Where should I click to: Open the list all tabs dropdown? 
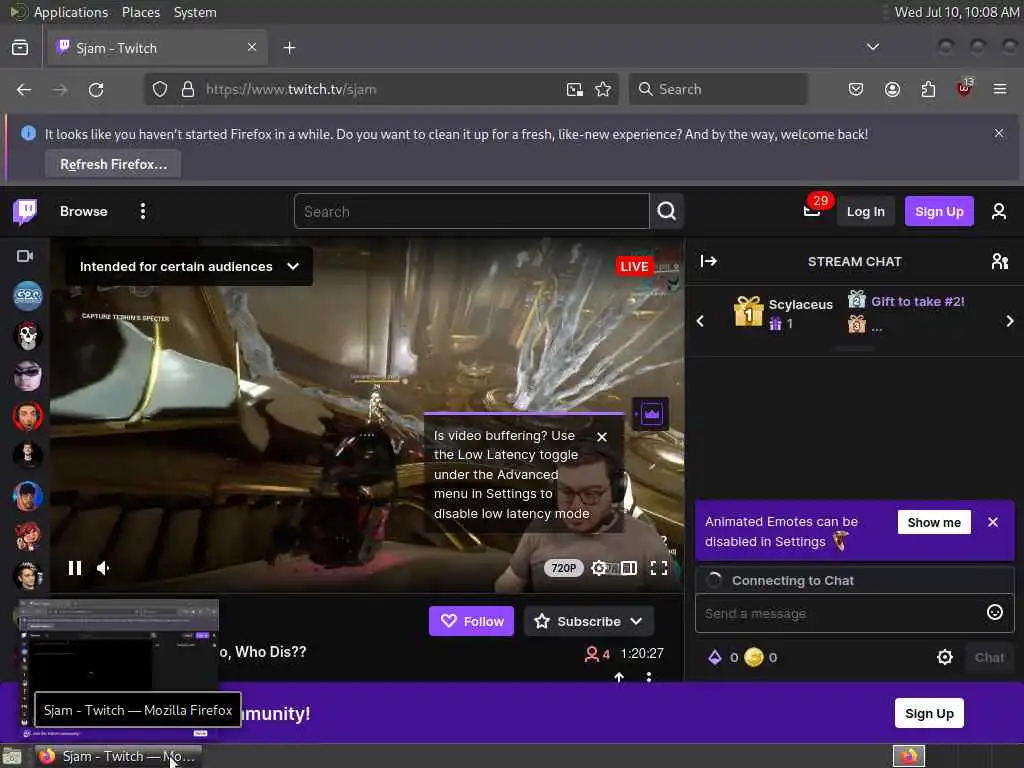click(872, 47)
